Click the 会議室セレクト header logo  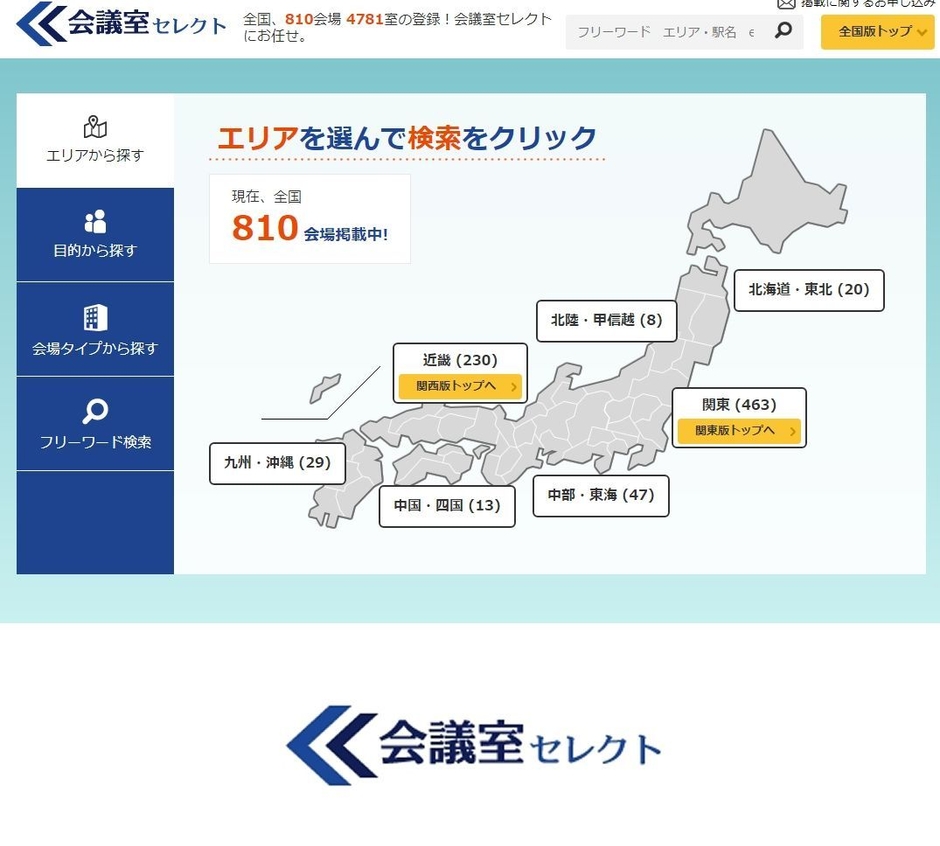pyautogui.click(x=122, y=24)
